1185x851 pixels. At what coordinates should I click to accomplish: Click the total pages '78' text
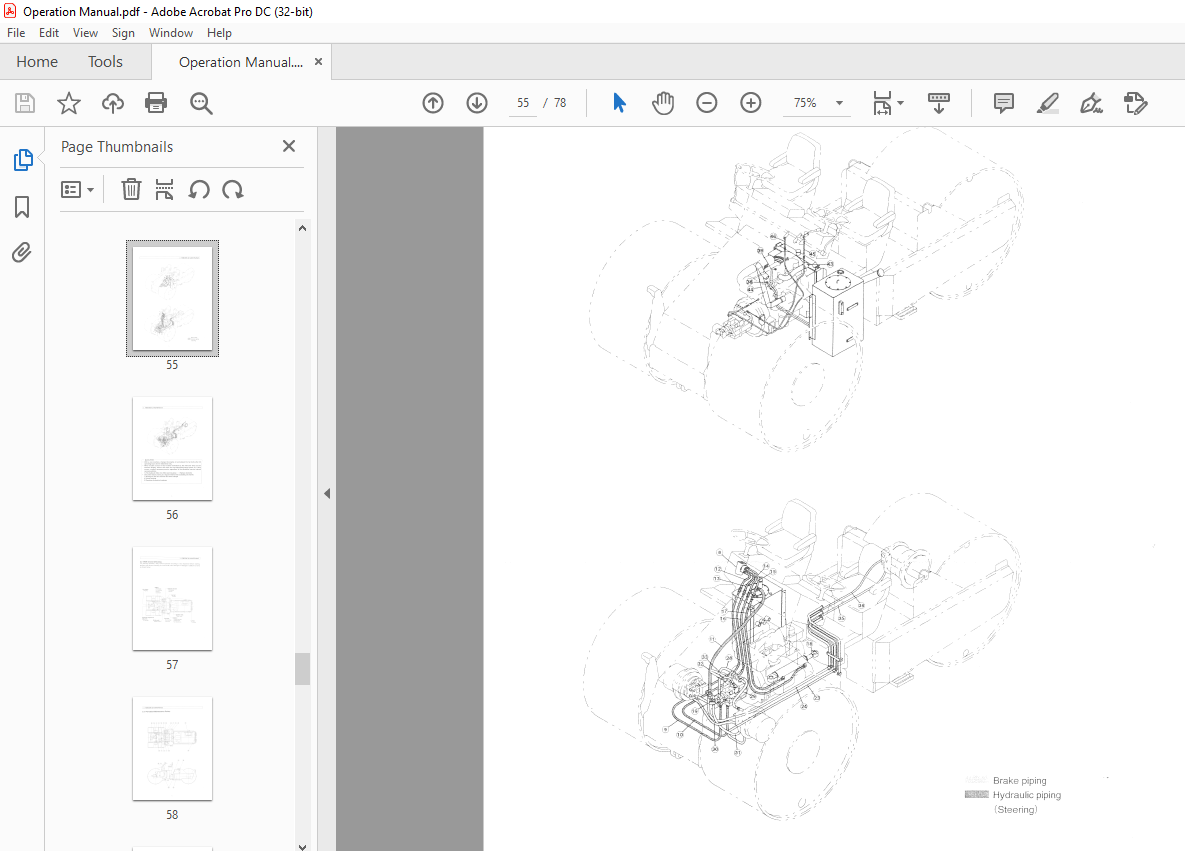pyautogui.click(x=560, y=103)
